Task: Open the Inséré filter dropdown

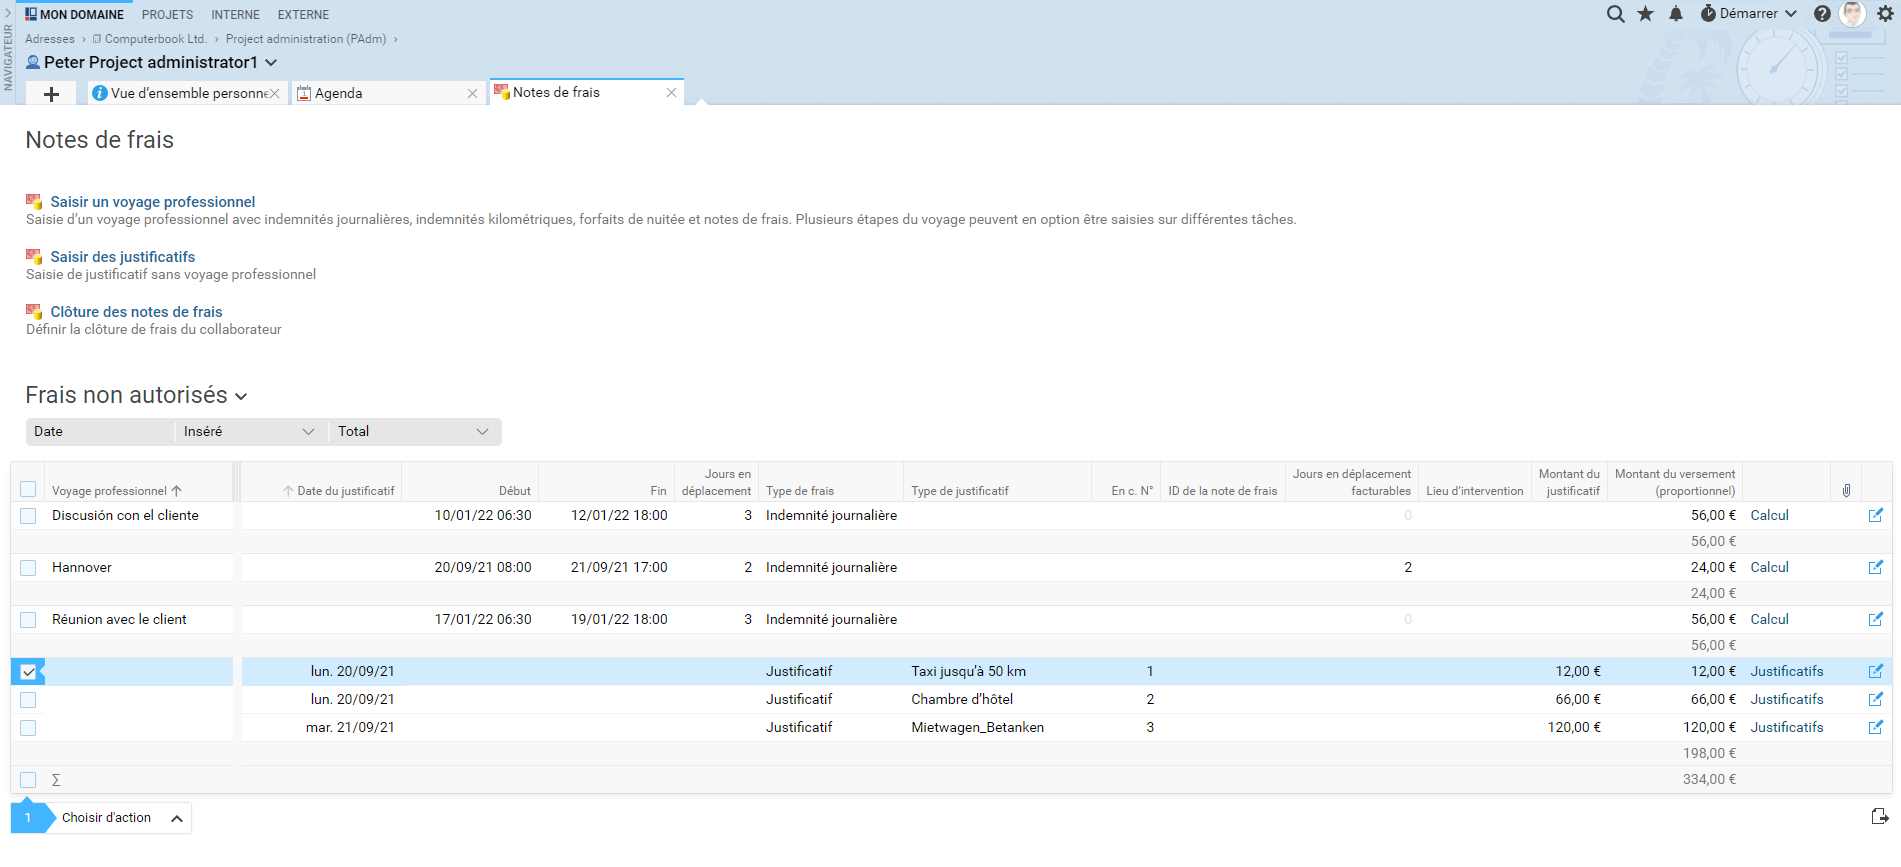Action: click(x=248, y=432)
